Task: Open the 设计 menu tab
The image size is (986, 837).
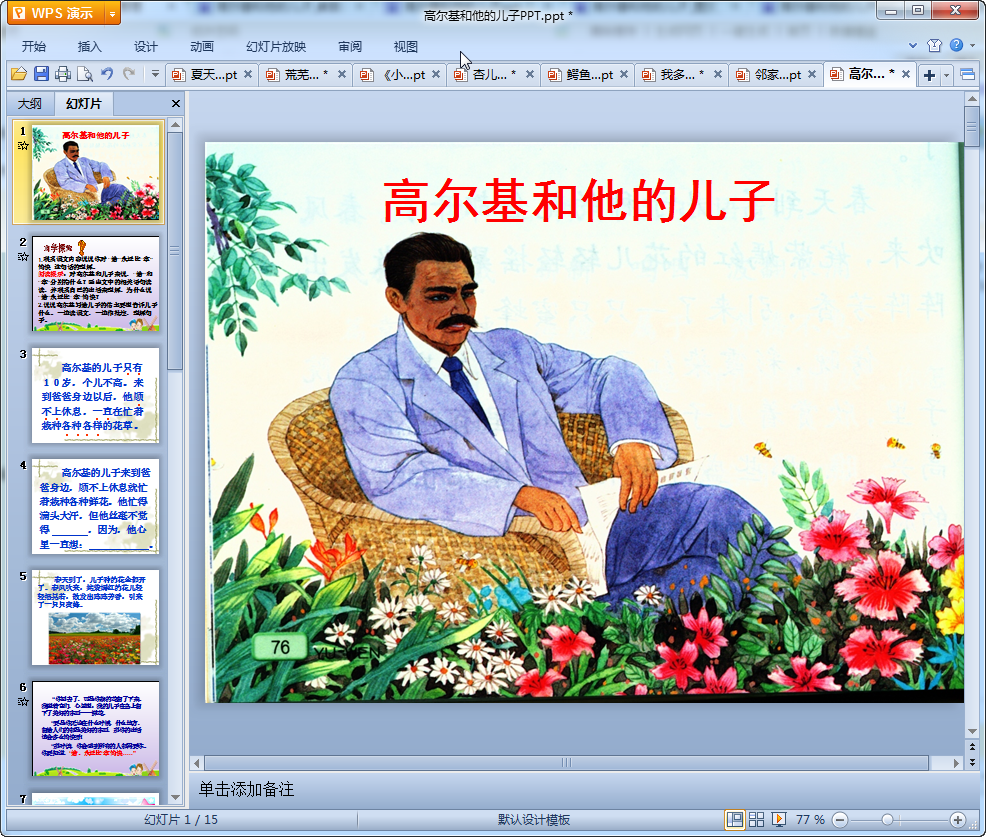Action: pos(145,47)
